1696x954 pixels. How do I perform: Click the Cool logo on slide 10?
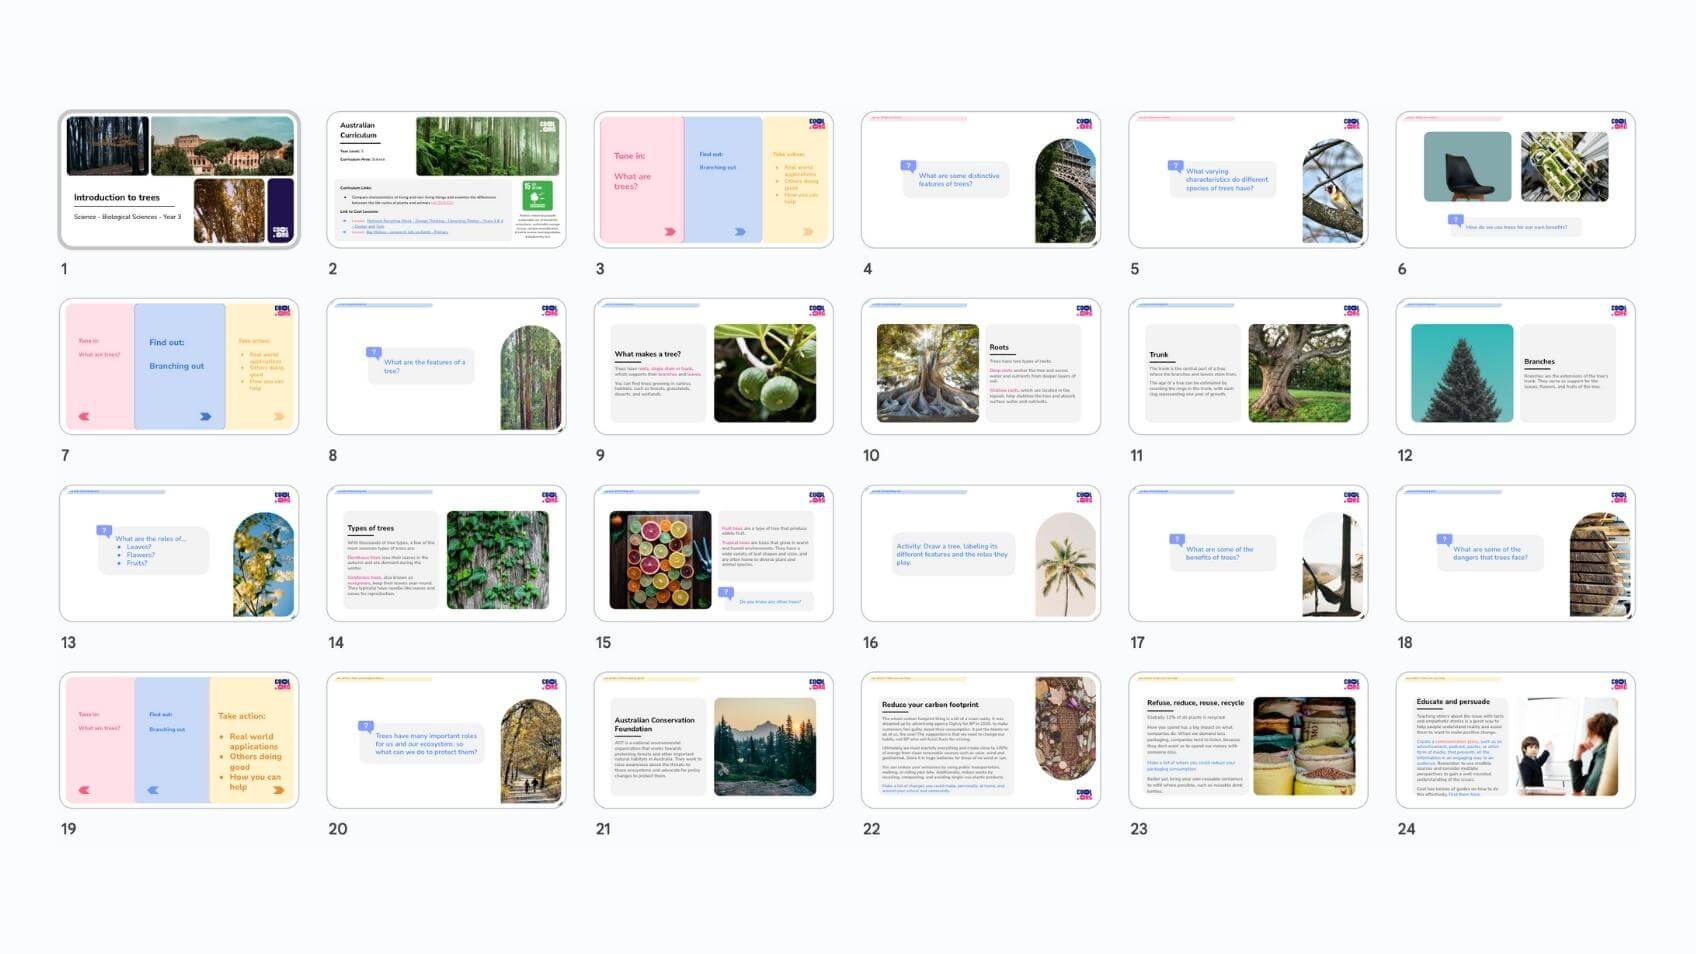point(1084,311)
